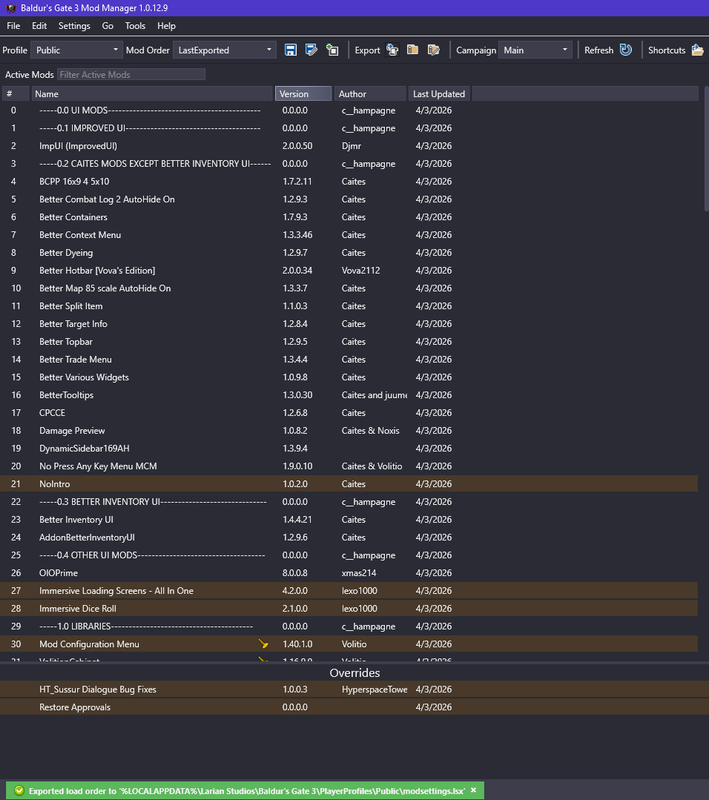Screen dimensions: 709x800
Task: Open the Settings menu
Action: point(74,26)
